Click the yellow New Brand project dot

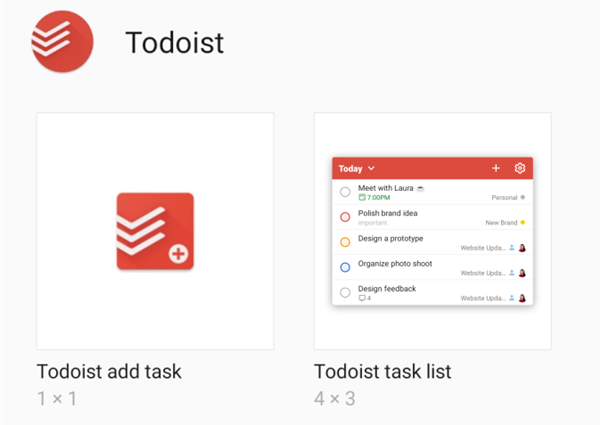[x=523, y=223]
